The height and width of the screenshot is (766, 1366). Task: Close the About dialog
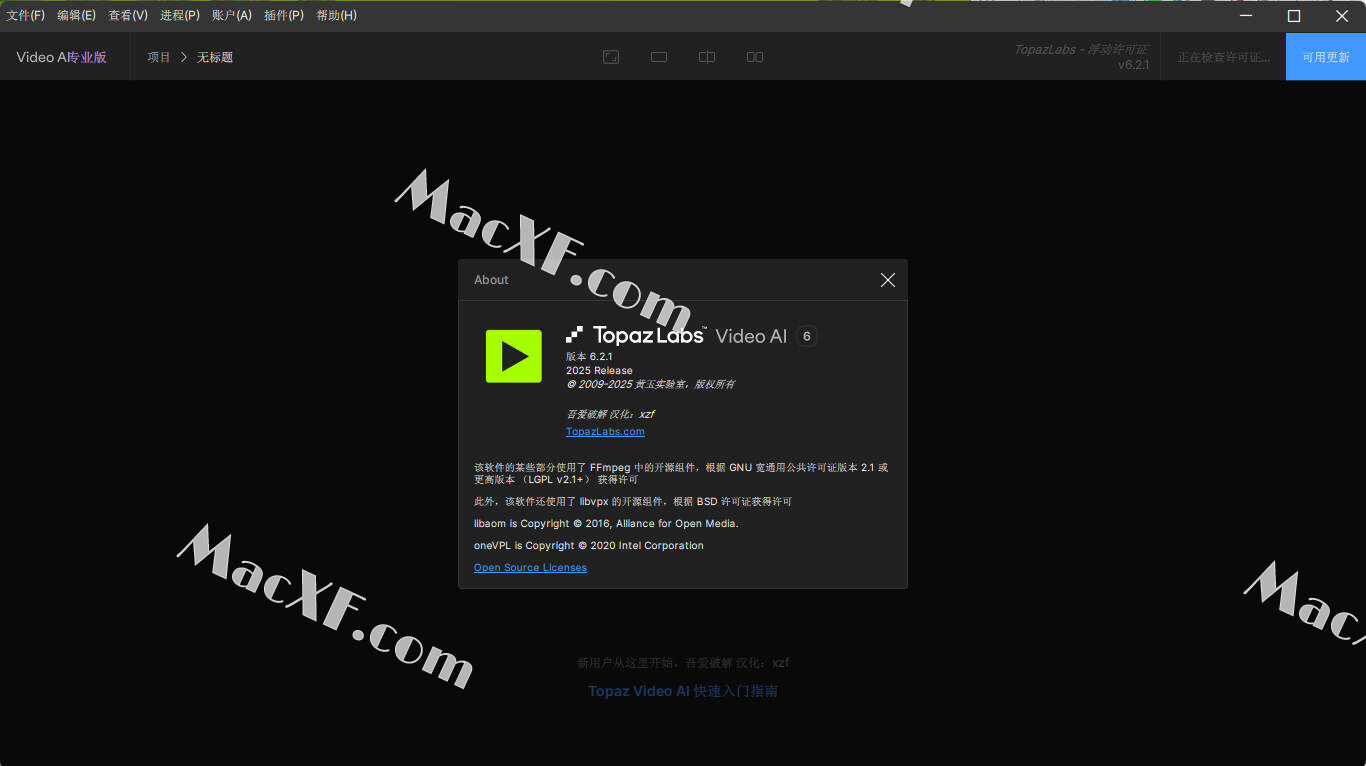click(x=887, y=280)
